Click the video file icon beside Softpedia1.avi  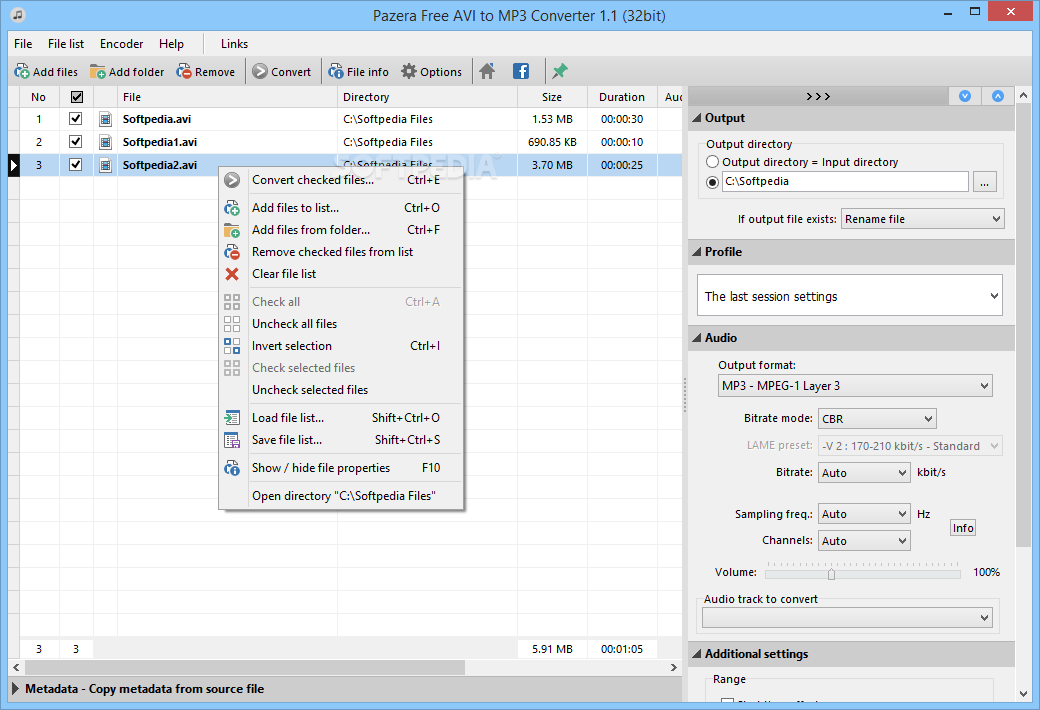[x=105, y=142]
